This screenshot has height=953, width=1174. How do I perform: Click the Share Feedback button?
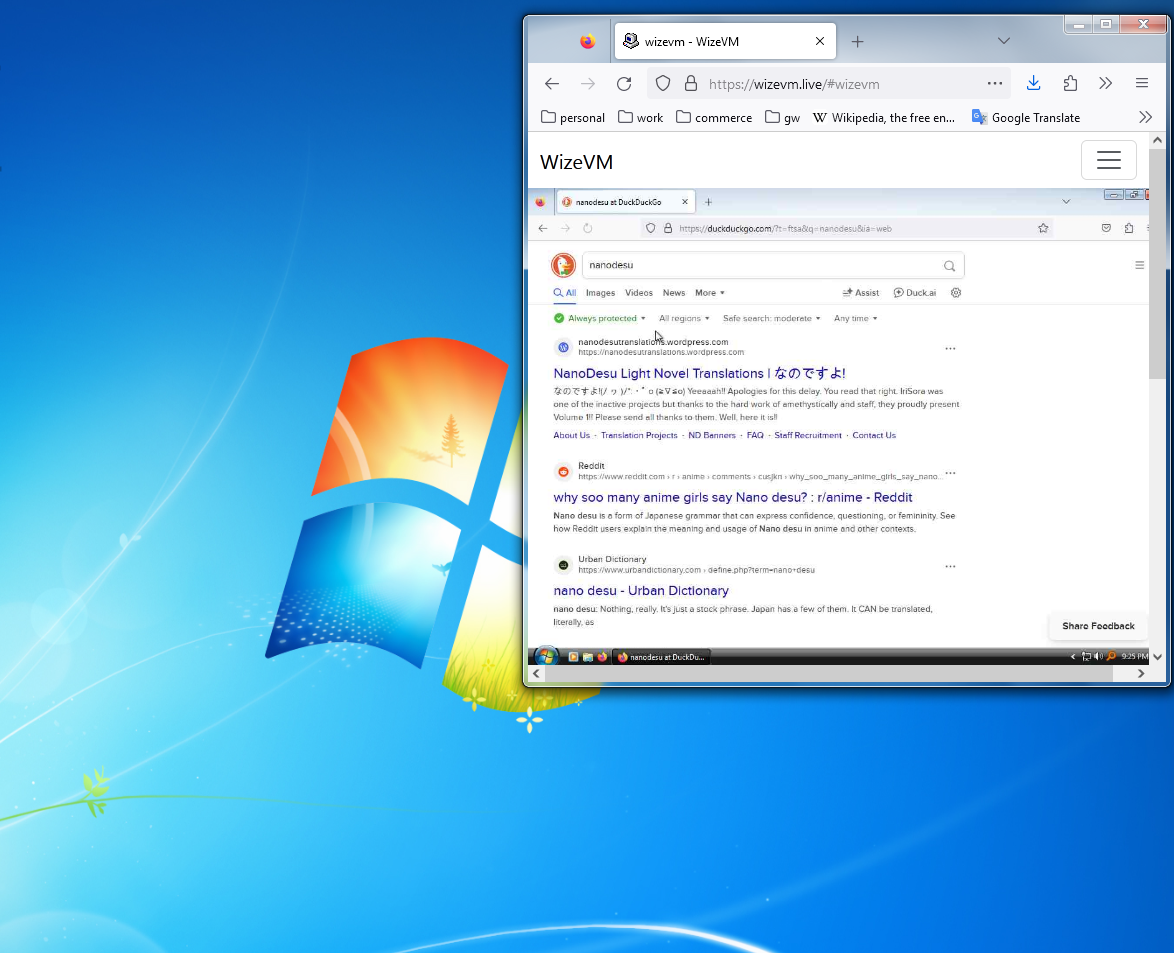pos(1098,626)
